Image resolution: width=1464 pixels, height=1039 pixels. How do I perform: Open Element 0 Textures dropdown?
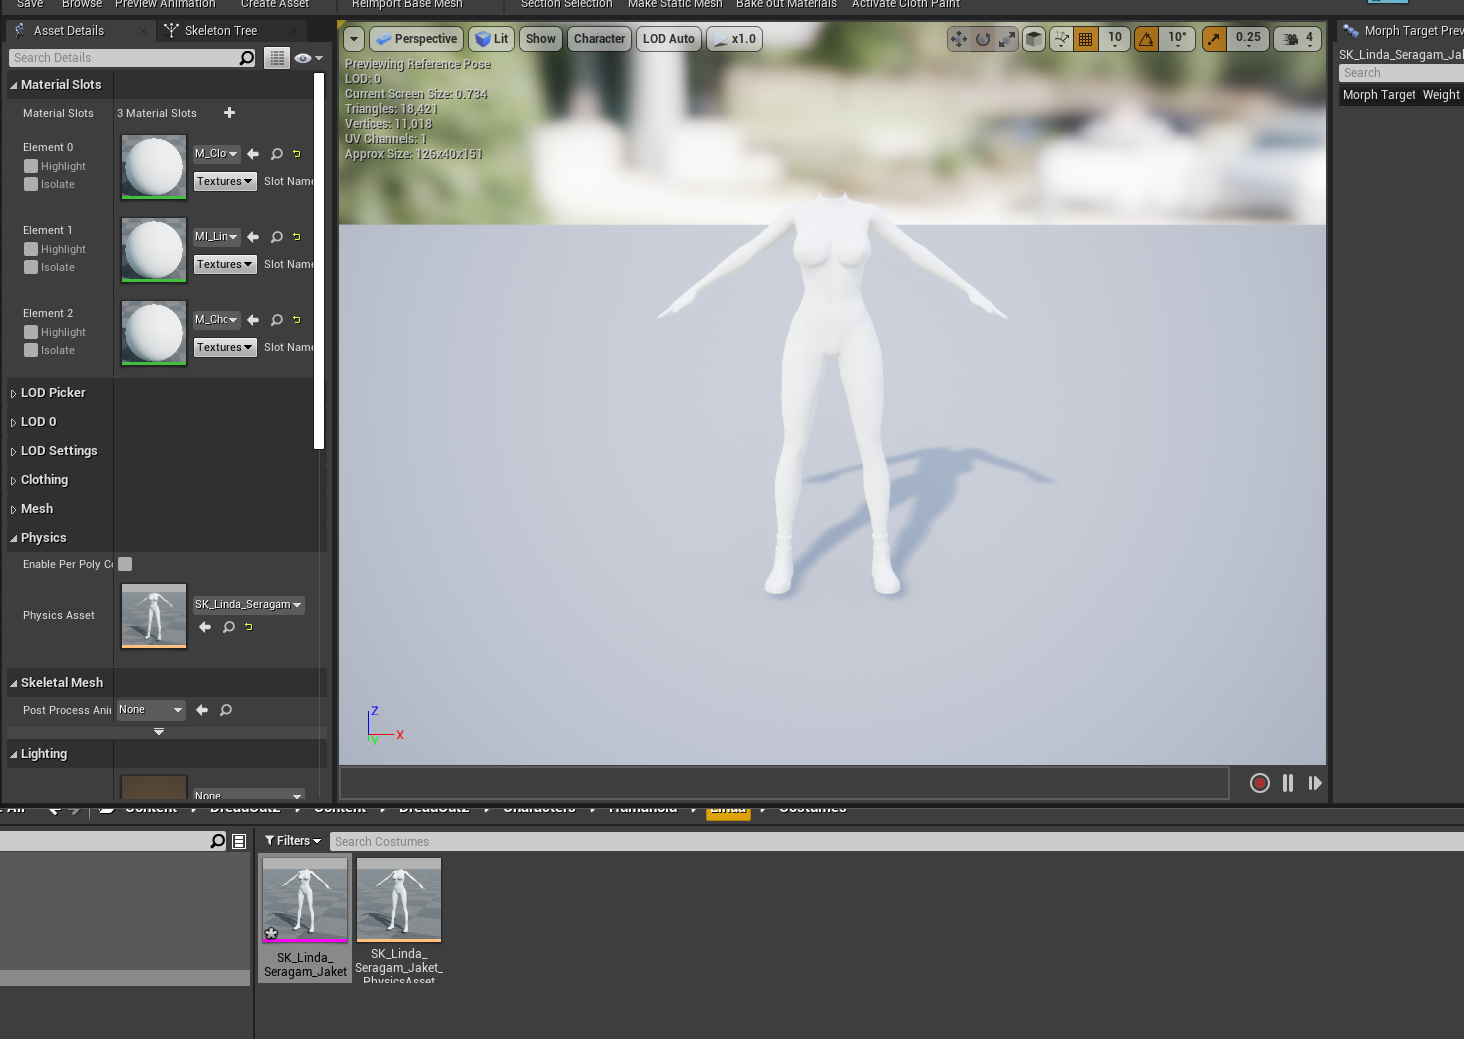[x=225, y=181]
